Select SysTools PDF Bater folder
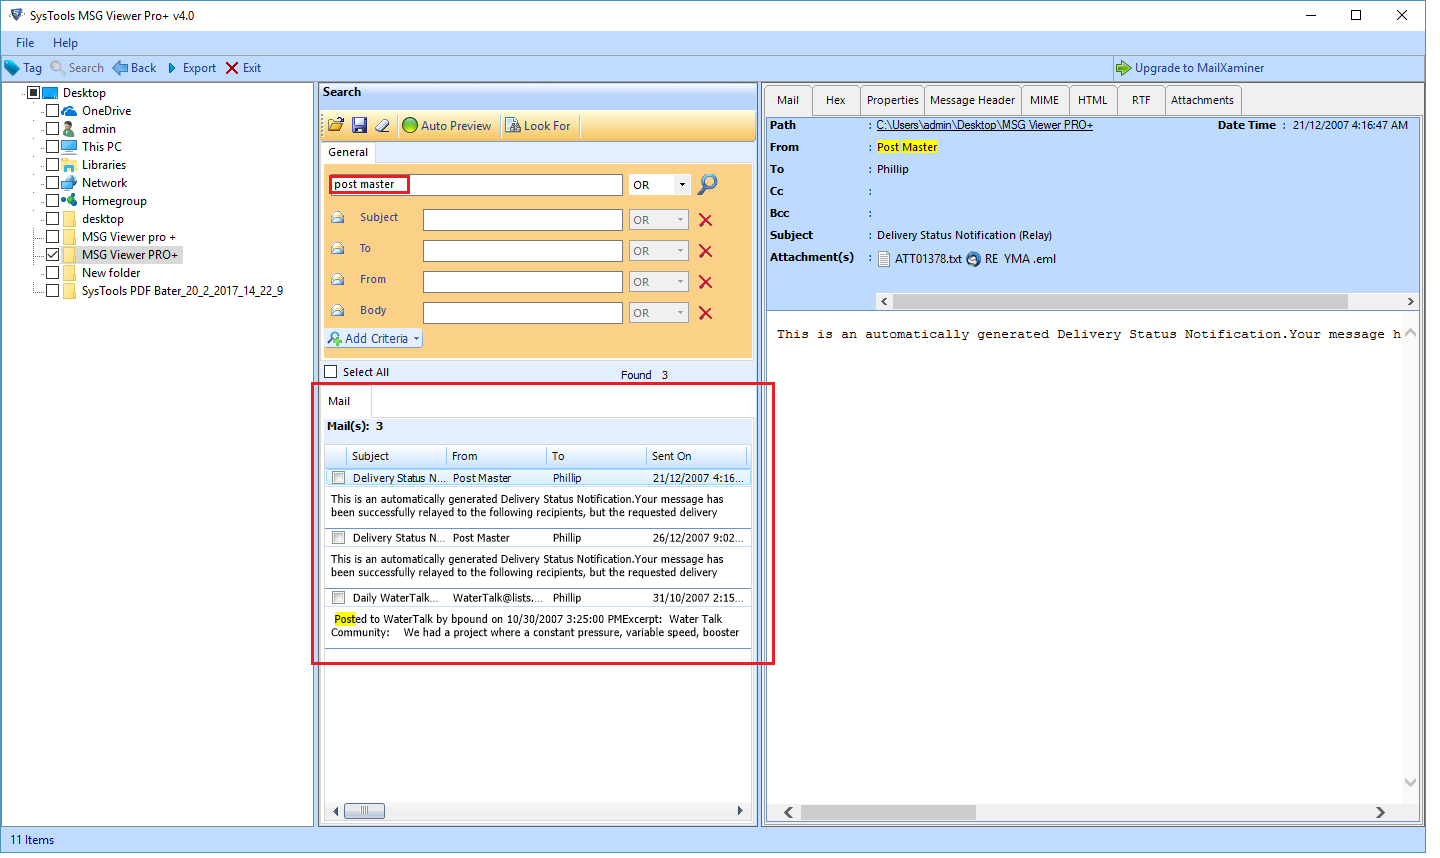Viewport: 1440px width, 858px height. pyautogui.click(x=182, y=291)
